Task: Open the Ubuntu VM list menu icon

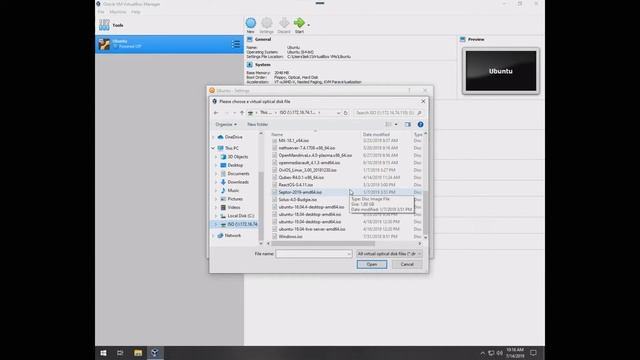Action: pos(236,44)
